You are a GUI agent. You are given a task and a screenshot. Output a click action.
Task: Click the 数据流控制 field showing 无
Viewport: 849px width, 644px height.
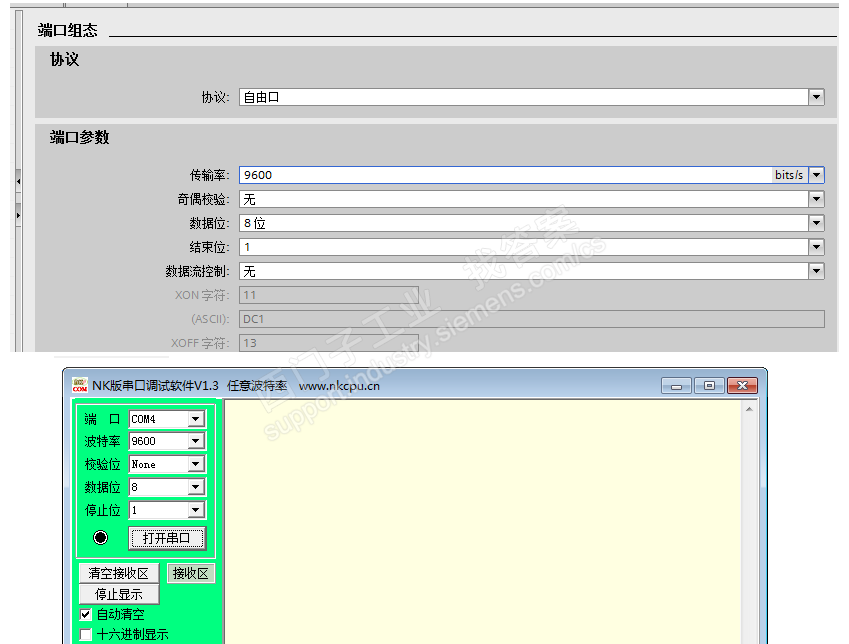click(524, 271)
